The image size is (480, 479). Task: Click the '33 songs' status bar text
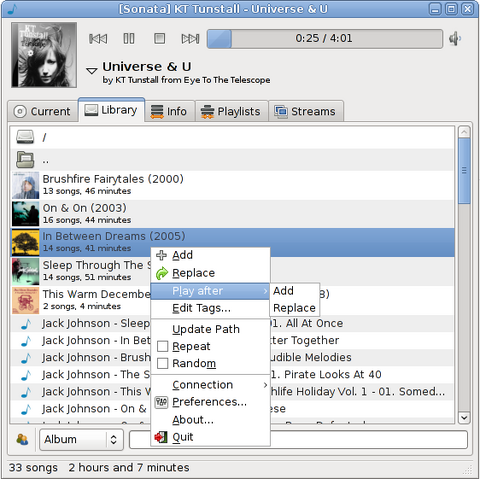click(33, 468)
